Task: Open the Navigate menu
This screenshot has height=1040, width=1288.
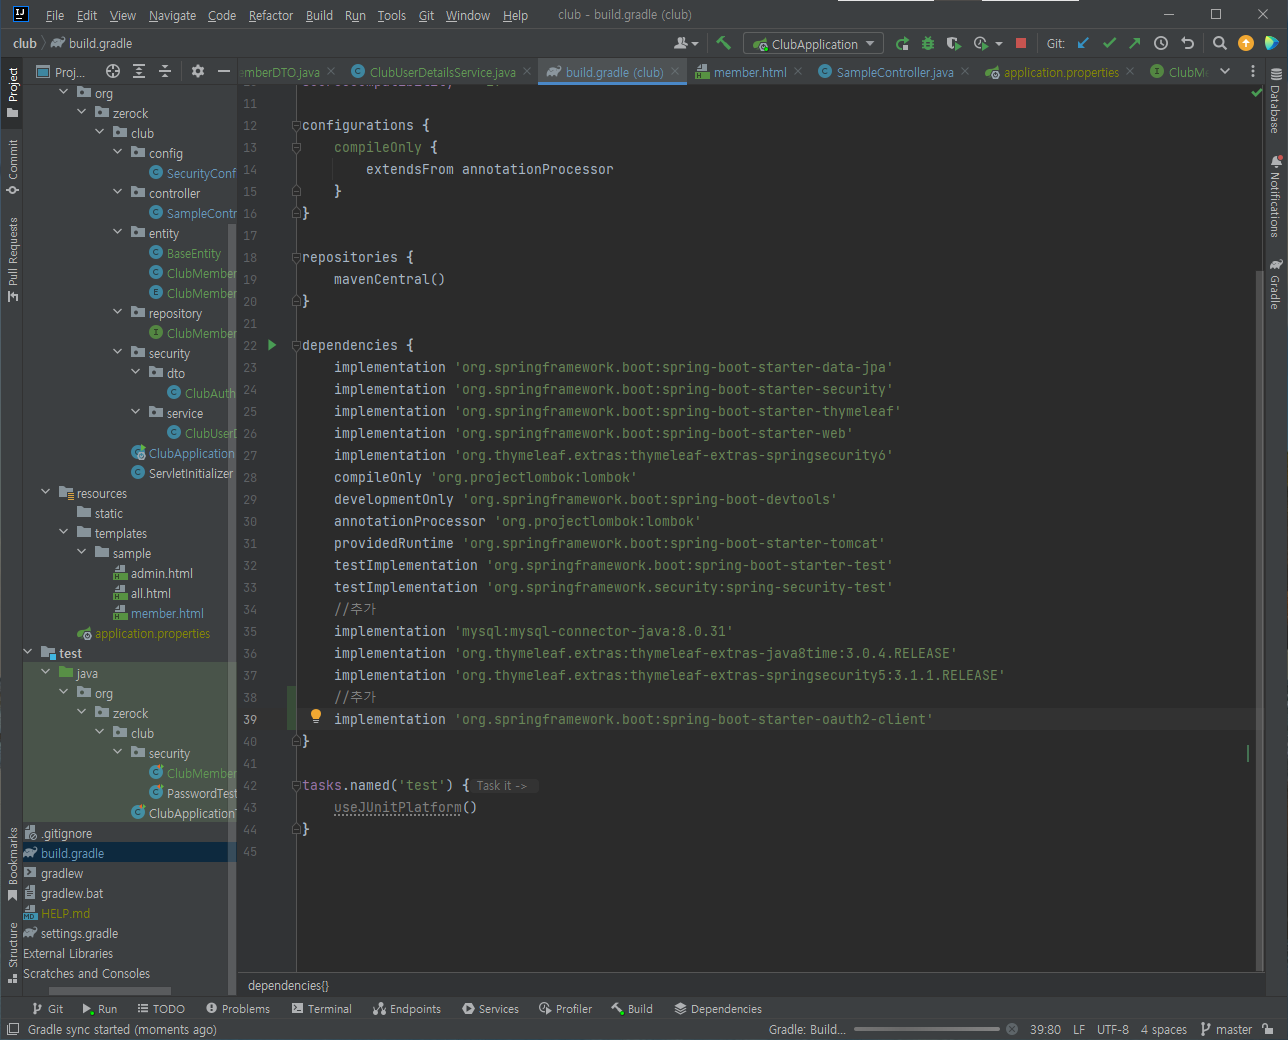Action: tap(172, 15)
